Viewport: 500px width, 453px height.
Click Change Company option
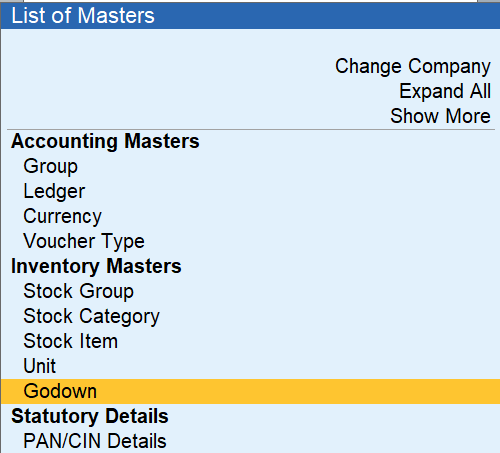click(413, 66)
